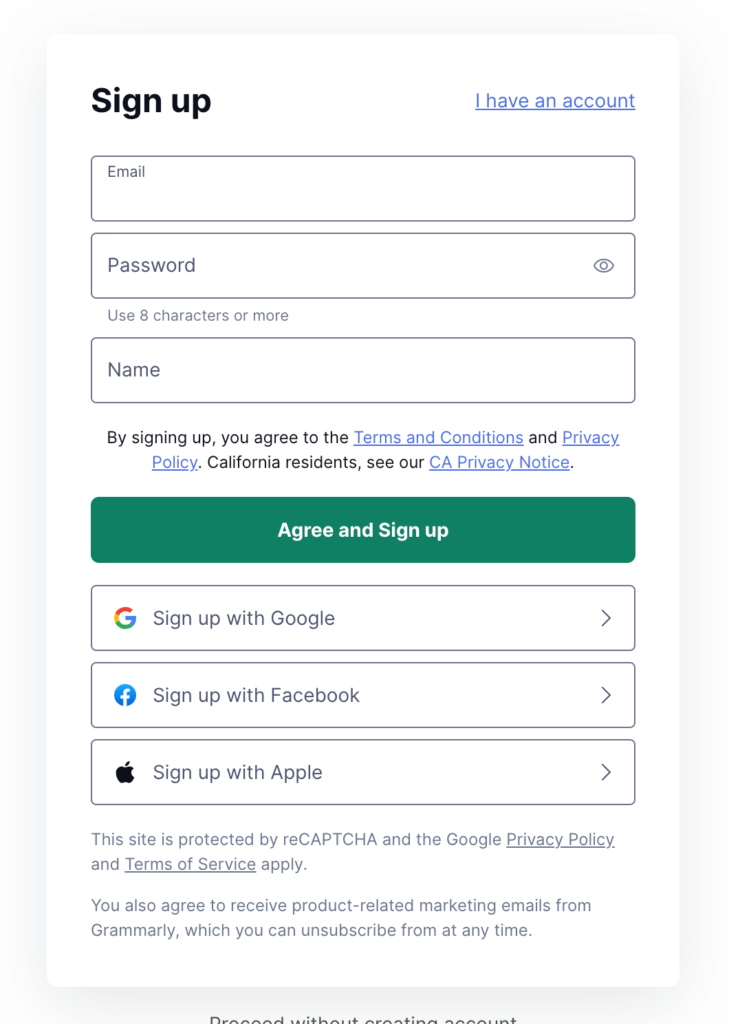The image size is (729, 1024).
Task: Click the eye icon in the Password field
Action: pos(604,265)
